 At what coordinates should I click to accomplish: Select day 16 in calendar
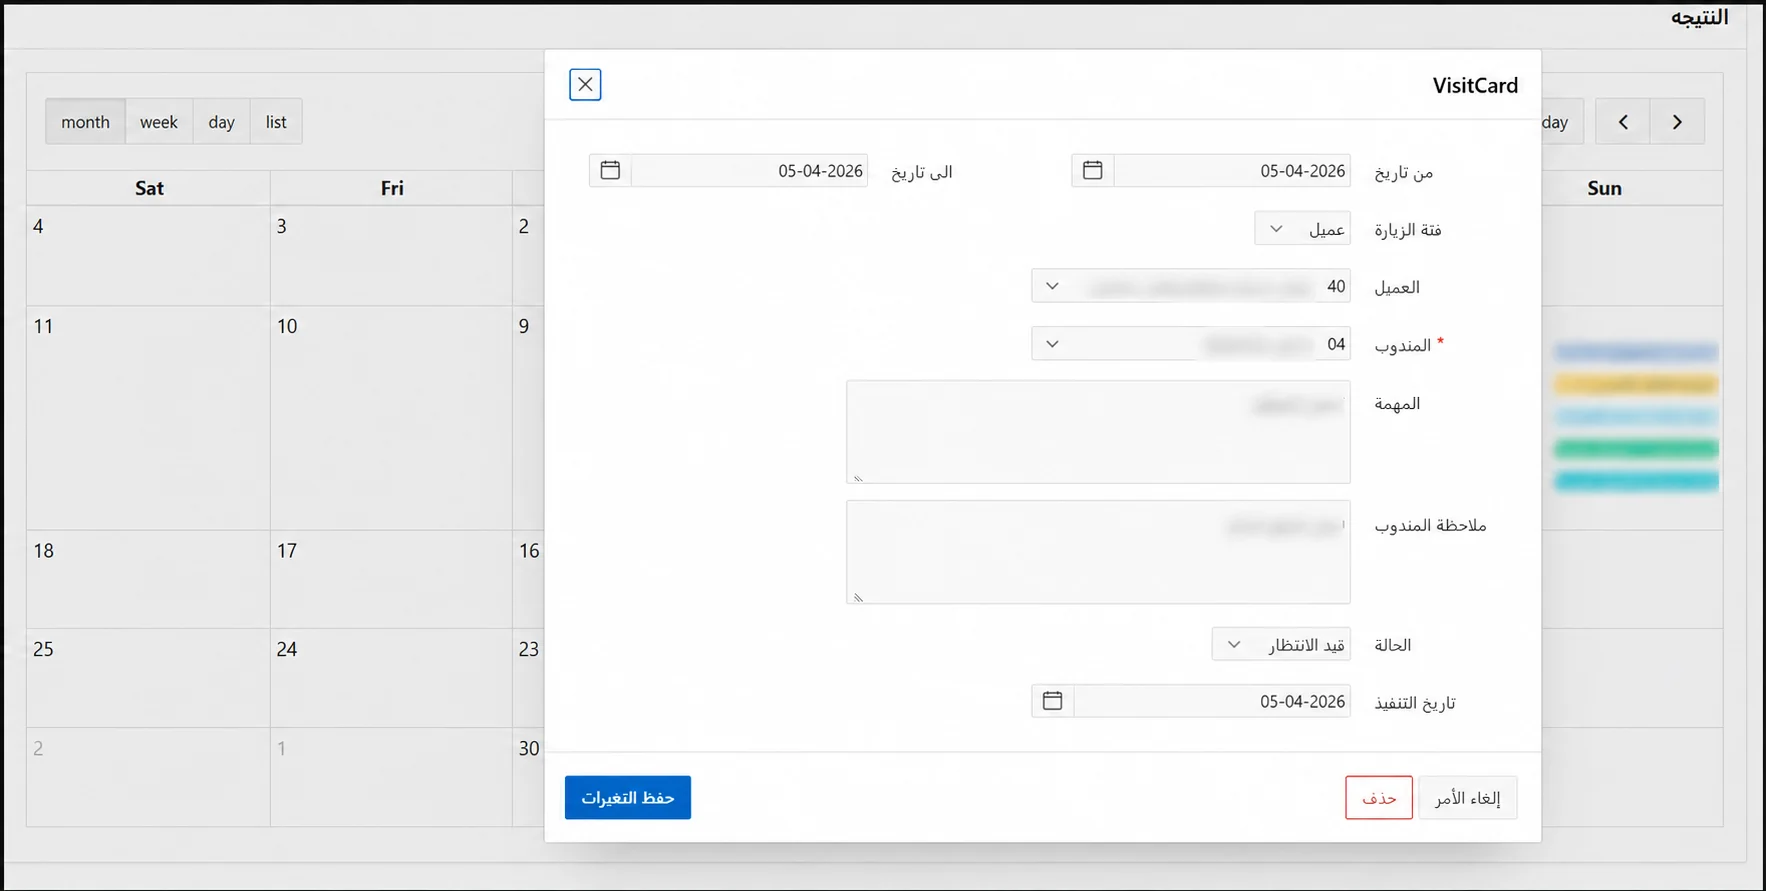529,551
